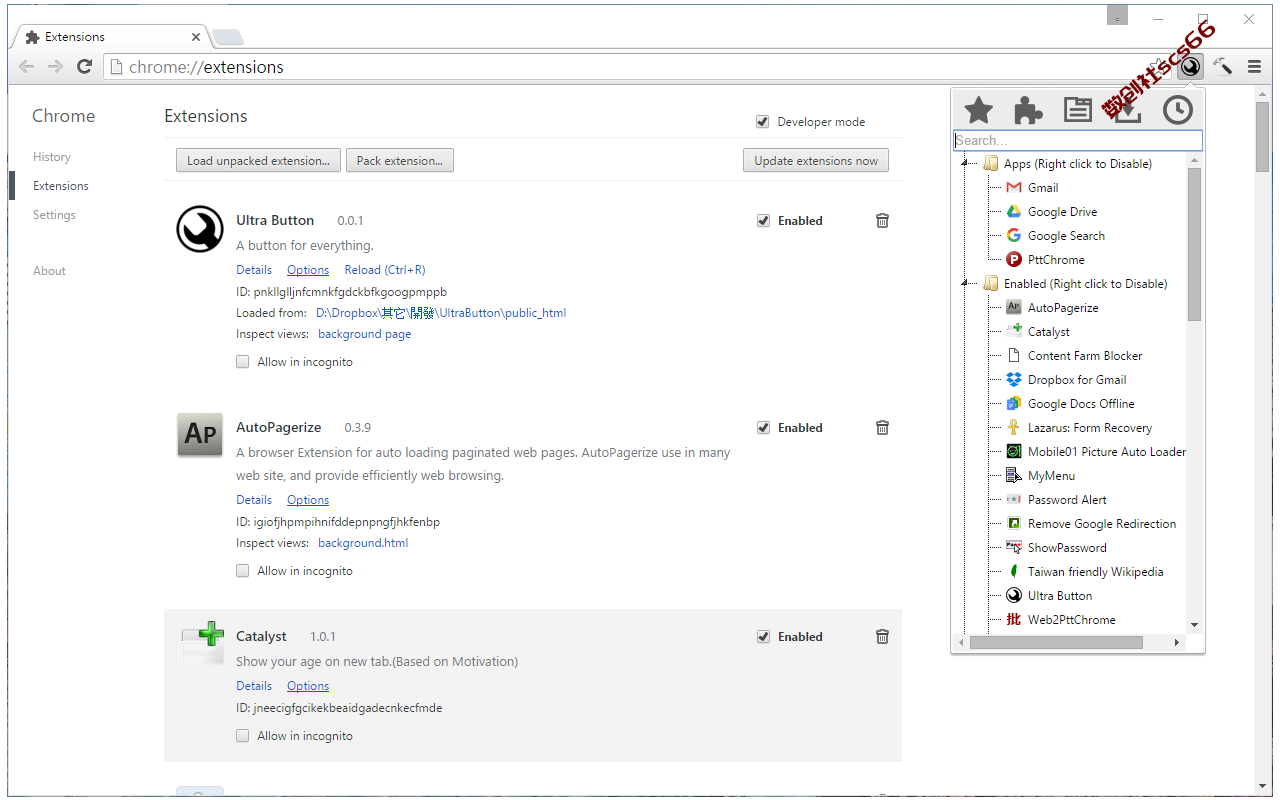Image resolution: width=1280 pixels, height=800 pixels.
Task: Open the Chrome hamburger menu
Action: pyautogui.click(x=1254, y=67)
